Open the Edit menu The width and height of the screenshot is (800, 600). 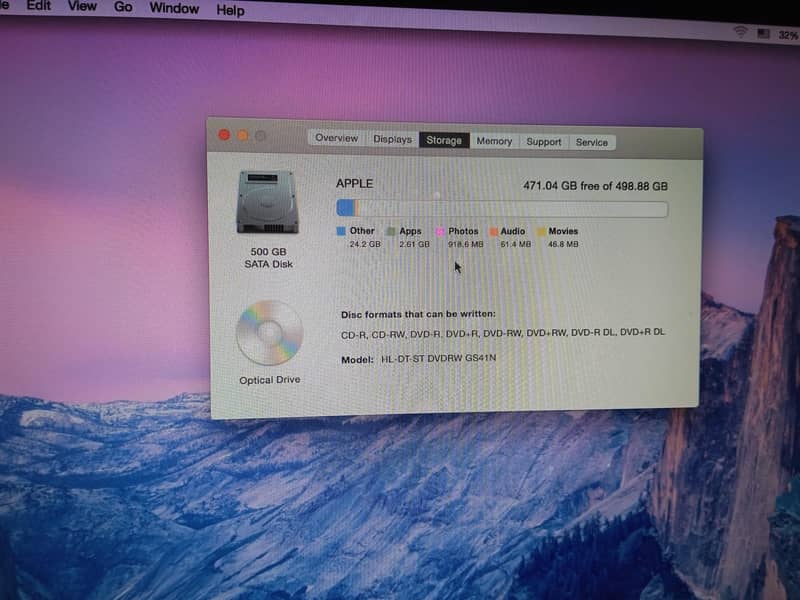point(39,6)
